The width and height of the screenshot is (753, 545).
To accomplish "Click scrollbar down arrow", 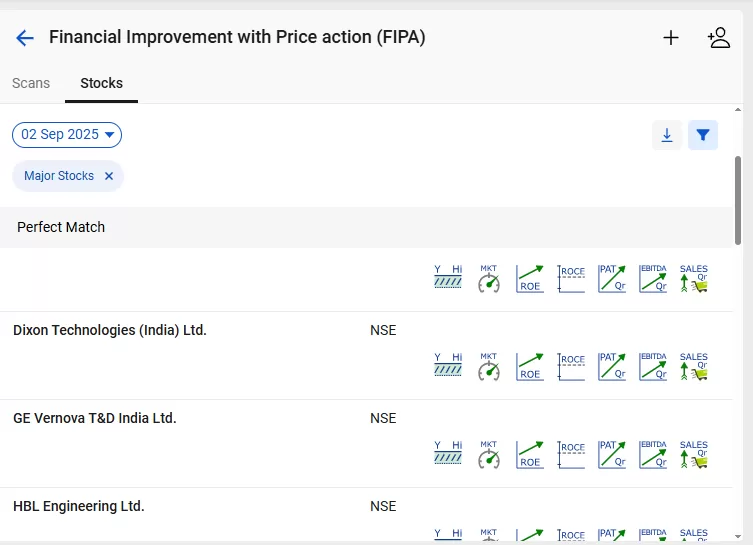I will tap(738, 536).
